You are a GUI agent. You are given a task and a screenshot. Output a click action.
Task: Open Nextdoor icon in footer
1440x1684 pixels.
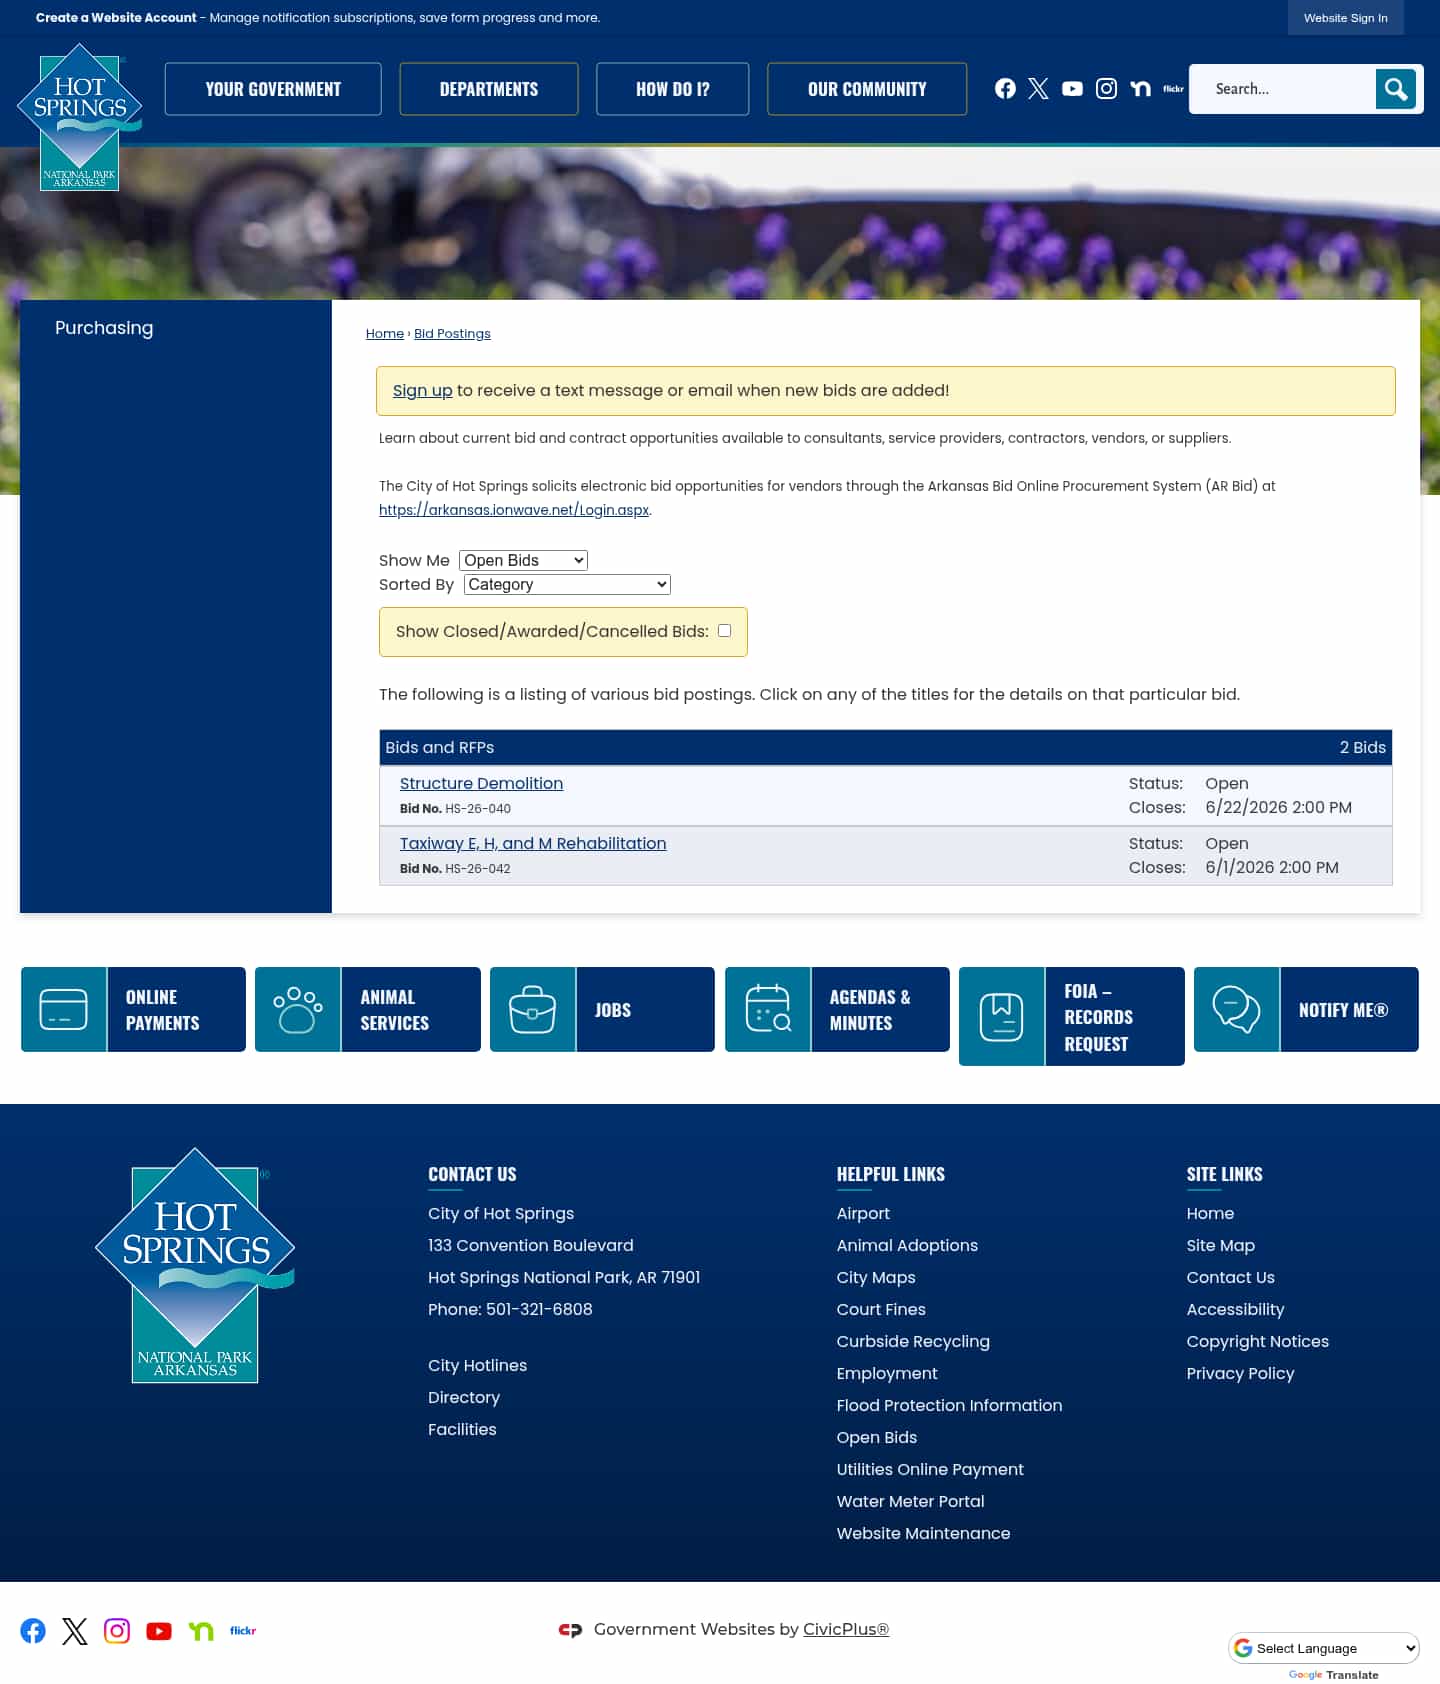[201, 1631]
